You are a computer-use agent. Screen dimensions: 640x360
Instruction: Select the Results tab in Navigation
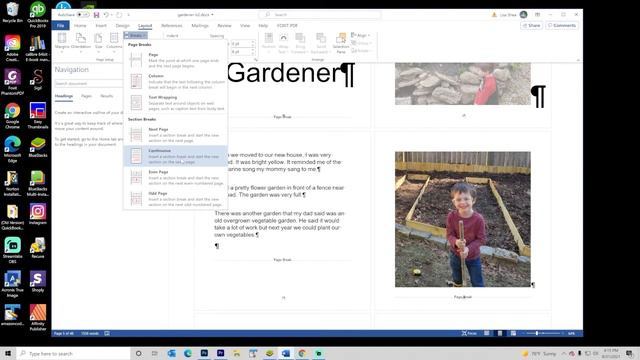tap(107, 96)
